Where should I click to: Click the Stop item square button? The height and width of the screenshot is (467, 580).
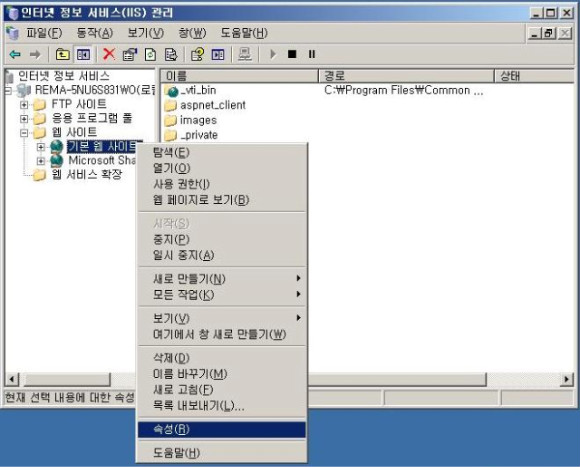click(x=292, y=54)
